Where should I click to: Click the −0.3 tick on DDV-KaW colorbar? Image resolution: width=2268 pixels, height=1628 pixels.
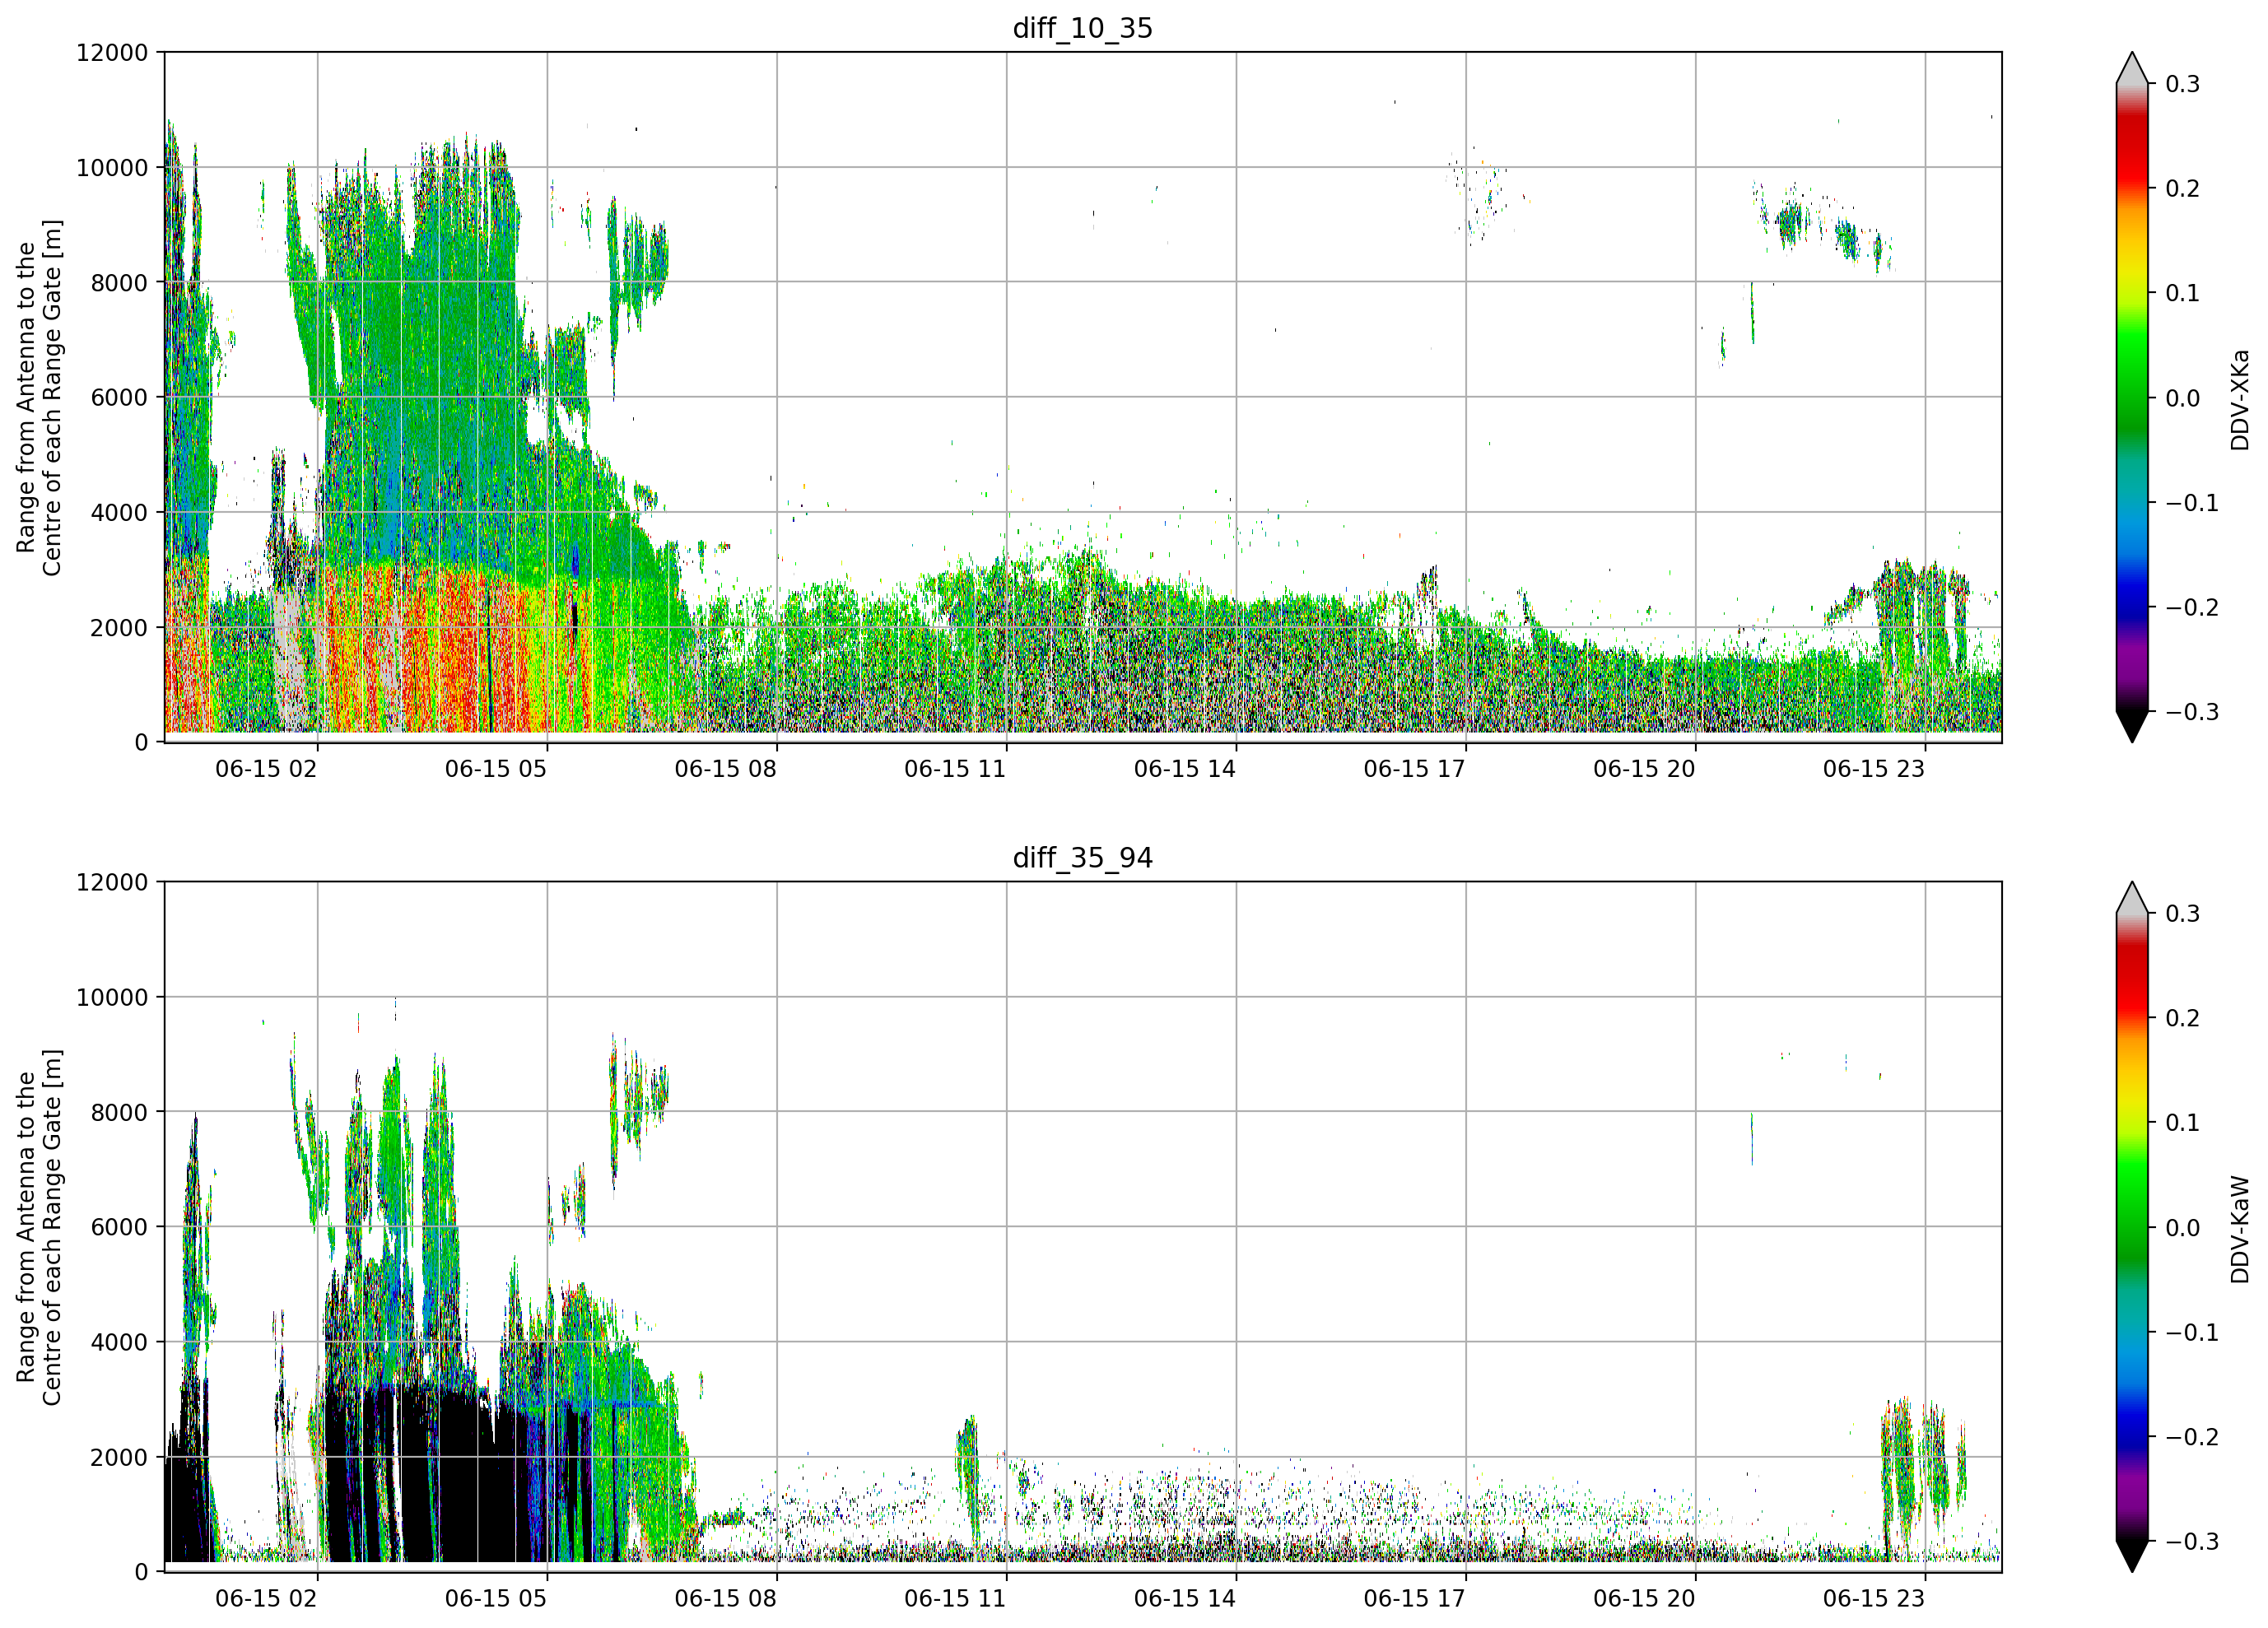tap(2192, 1541)
